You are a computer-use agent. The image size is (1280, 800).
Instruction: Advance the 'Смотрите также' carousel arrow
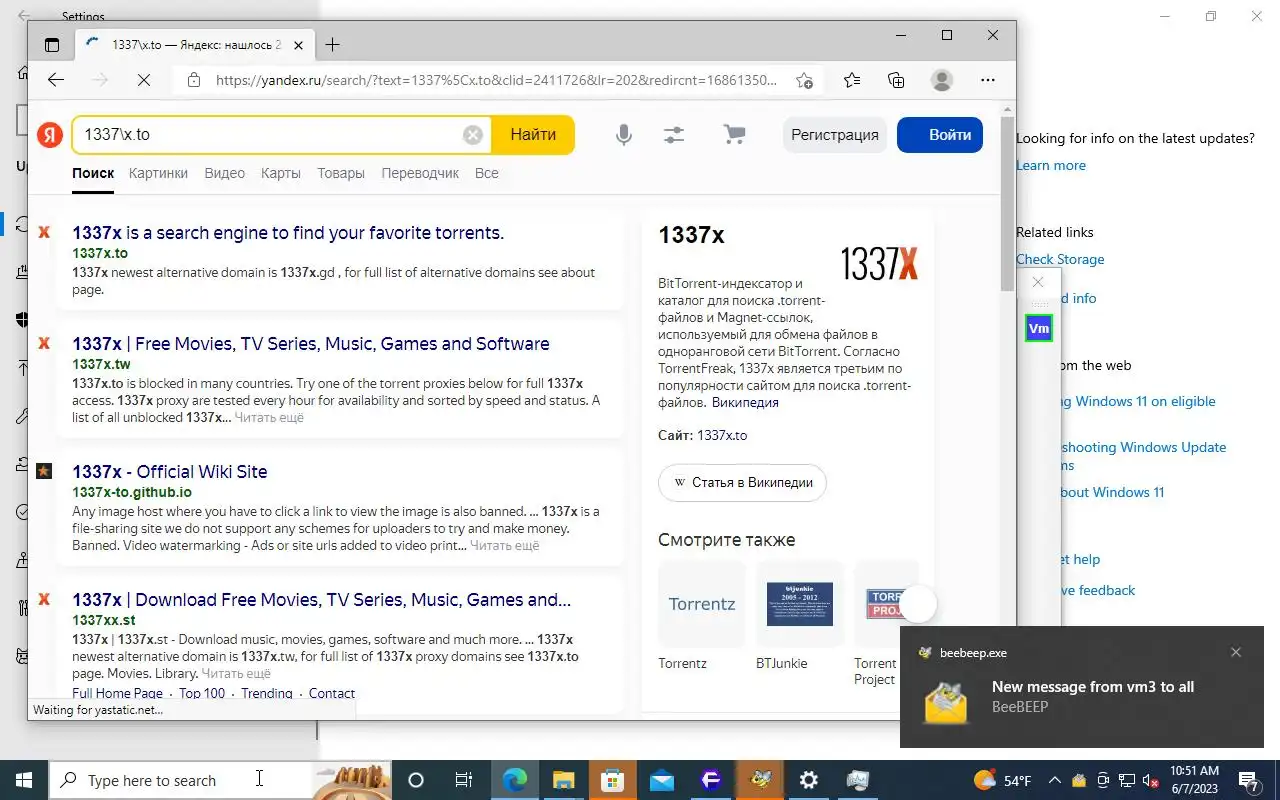pos(918,604)
